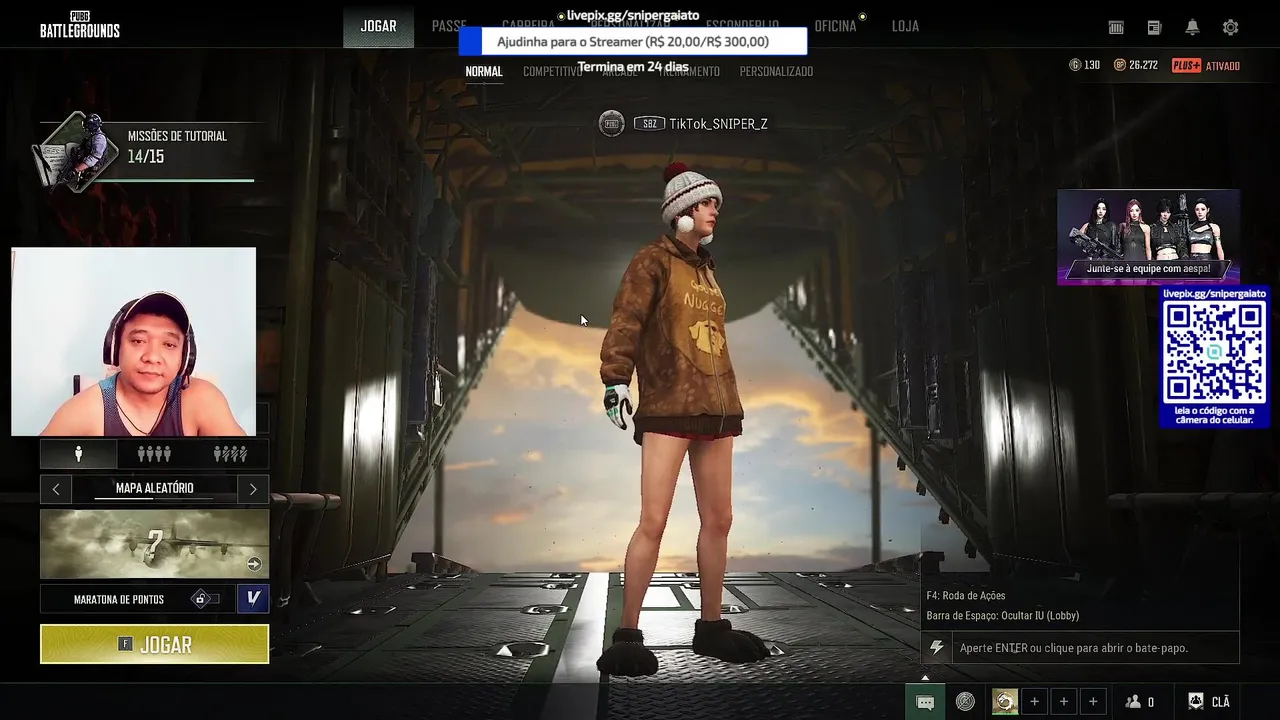Collapse the chat panel with the small up arrow
Screen dimensions: 1280x720
click(x=925, y=678)
